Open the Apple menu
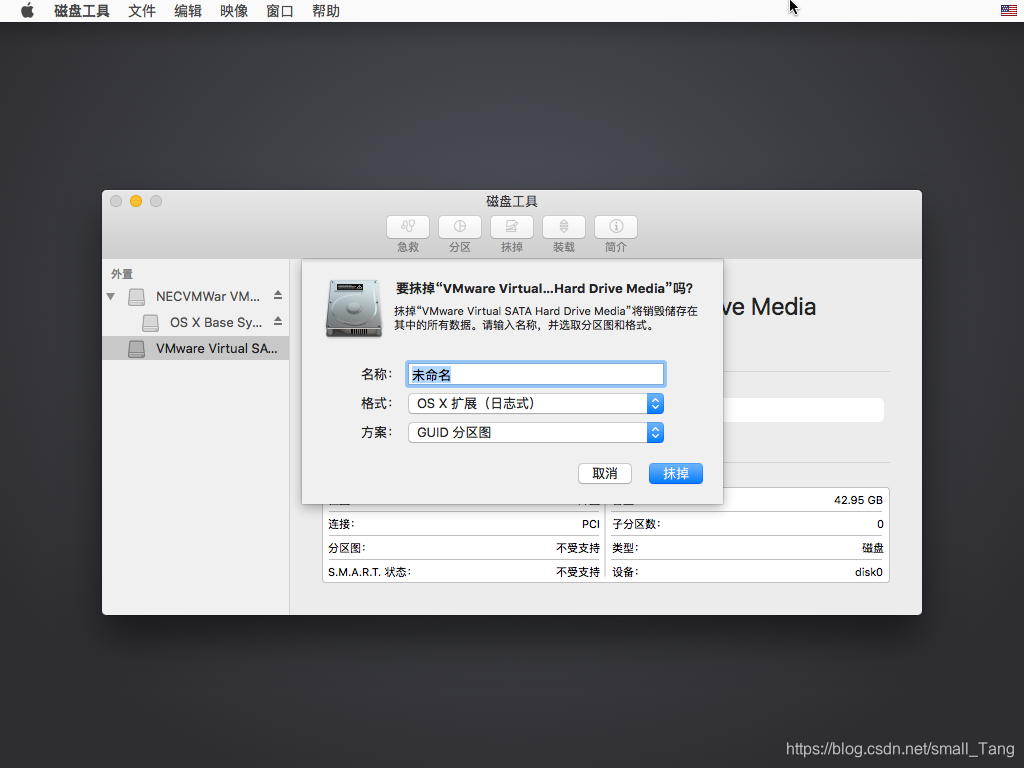The width and height of the screenshot is (1024, 768). pos(27,10)
